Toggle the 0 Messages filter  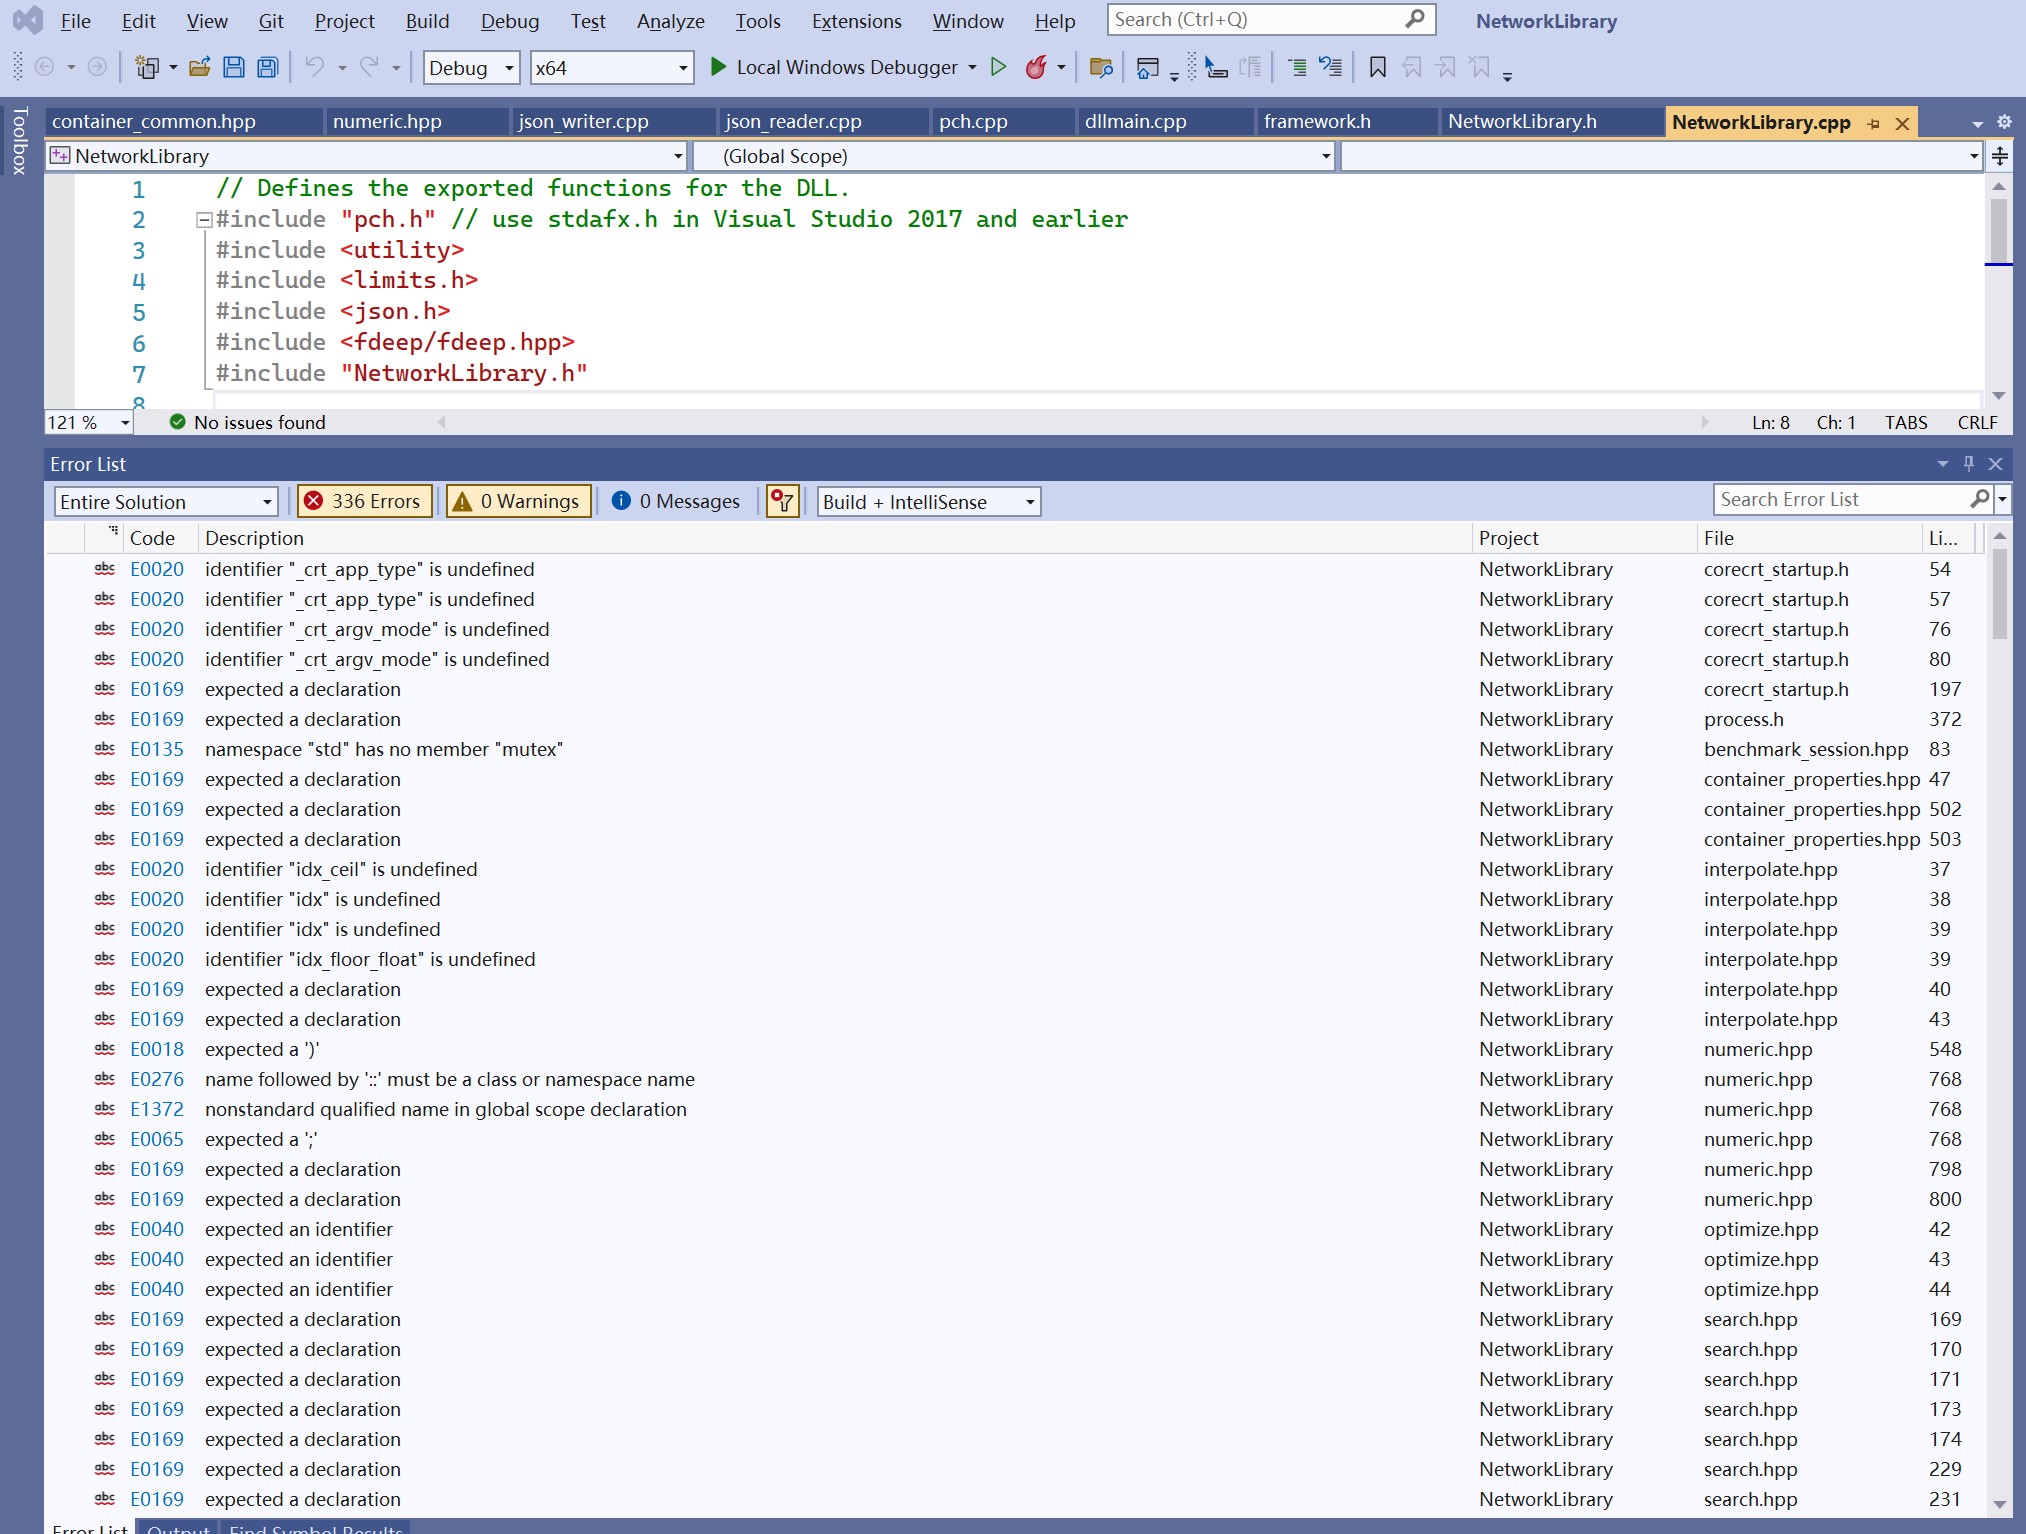point(676,501)
